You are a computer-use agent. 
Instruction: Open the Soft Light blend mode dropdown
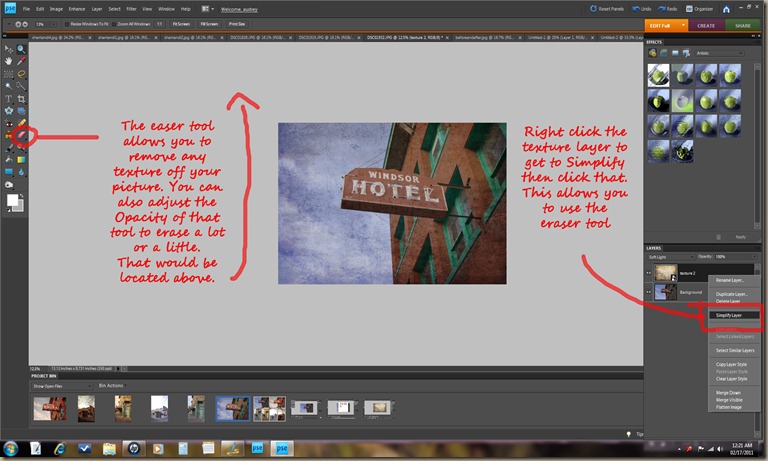[x=673, y=257]
